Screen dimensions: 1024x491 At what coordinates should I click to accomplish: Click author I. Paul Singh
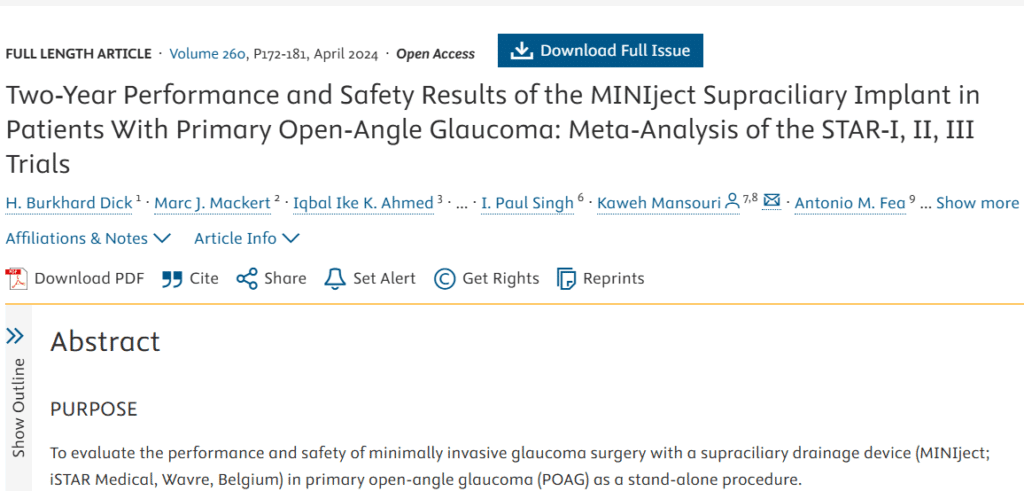pyautogui.click(x=527, y=203)
